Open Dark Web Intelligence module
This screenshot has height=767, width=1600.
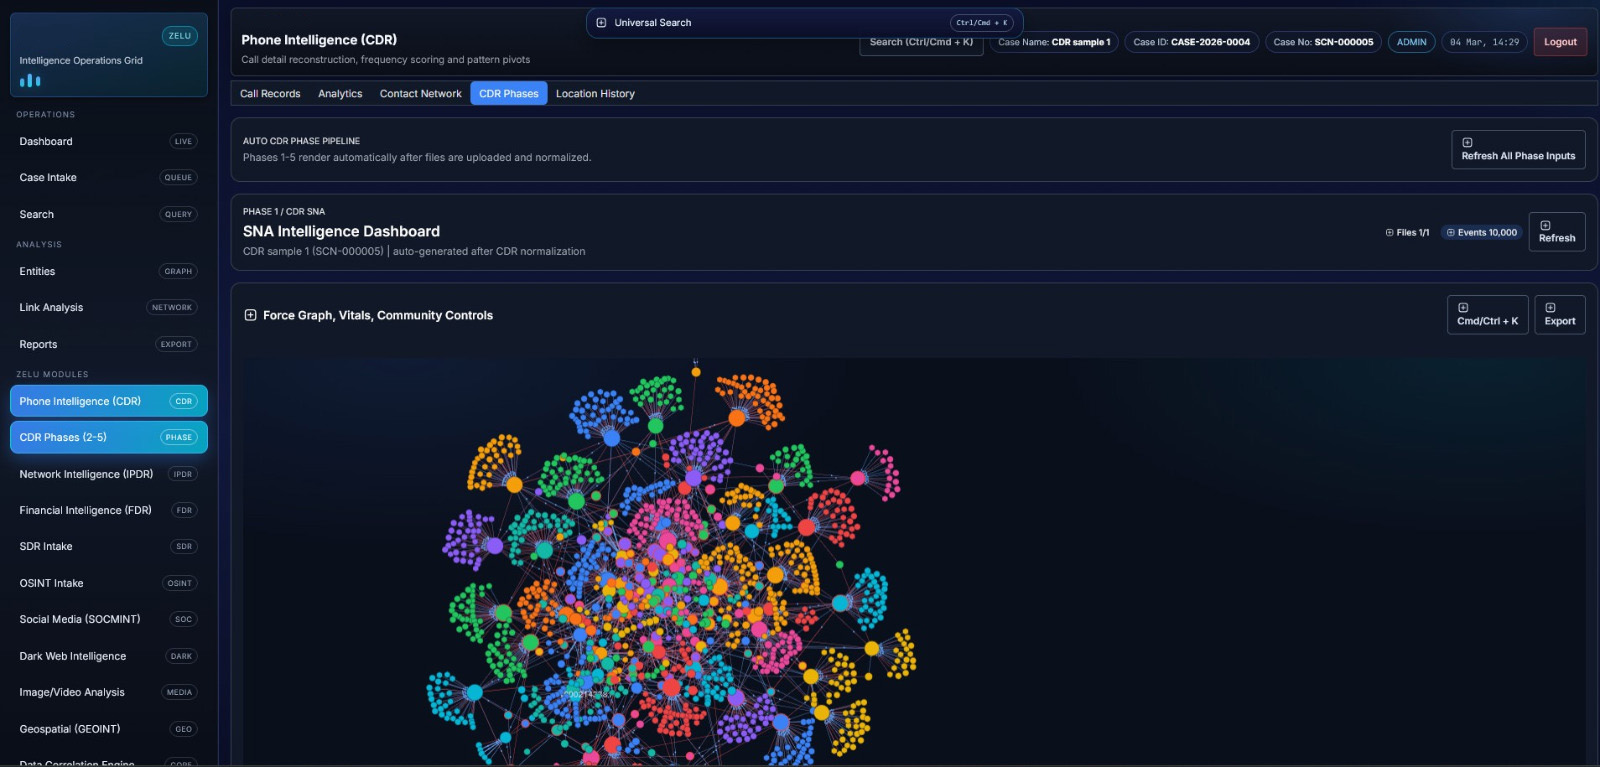[x=109, y=657]
